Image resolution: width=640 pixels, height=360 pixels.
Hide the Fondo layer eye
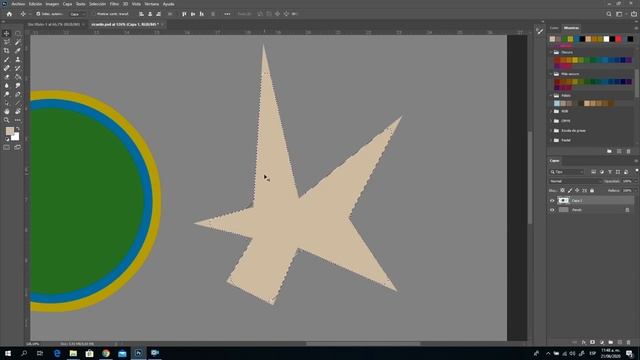(552, 210)
